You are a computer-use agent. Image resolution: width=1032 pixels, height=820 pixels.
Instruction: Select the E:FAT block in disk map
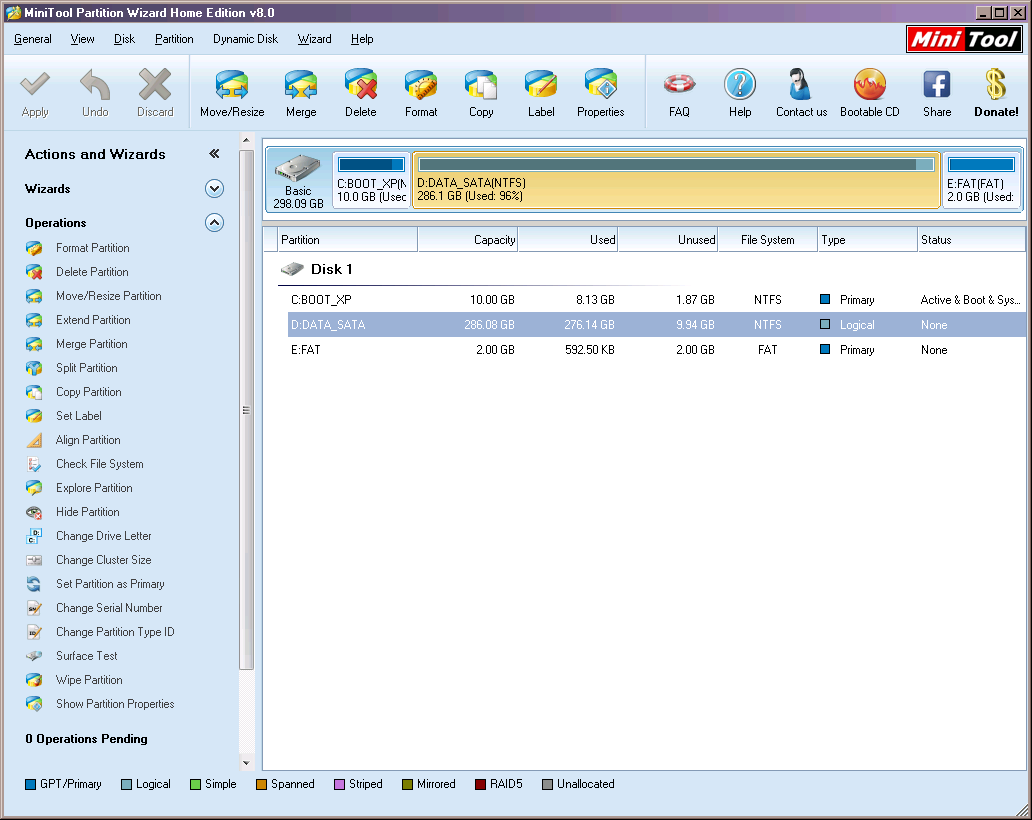[981, 180]
